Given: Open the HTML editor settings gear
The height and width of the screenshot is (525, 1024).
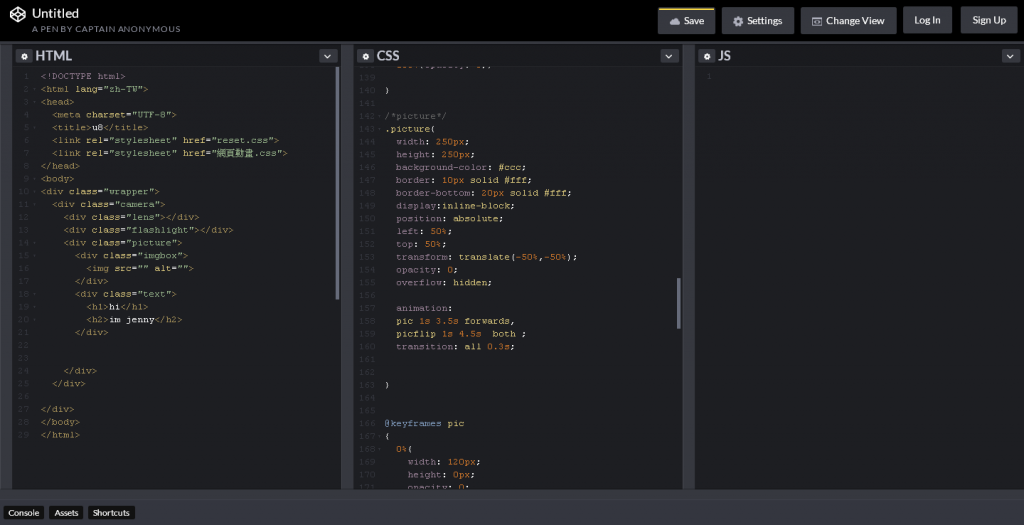Looking at the screenshot, I should [x=24, y=56].
